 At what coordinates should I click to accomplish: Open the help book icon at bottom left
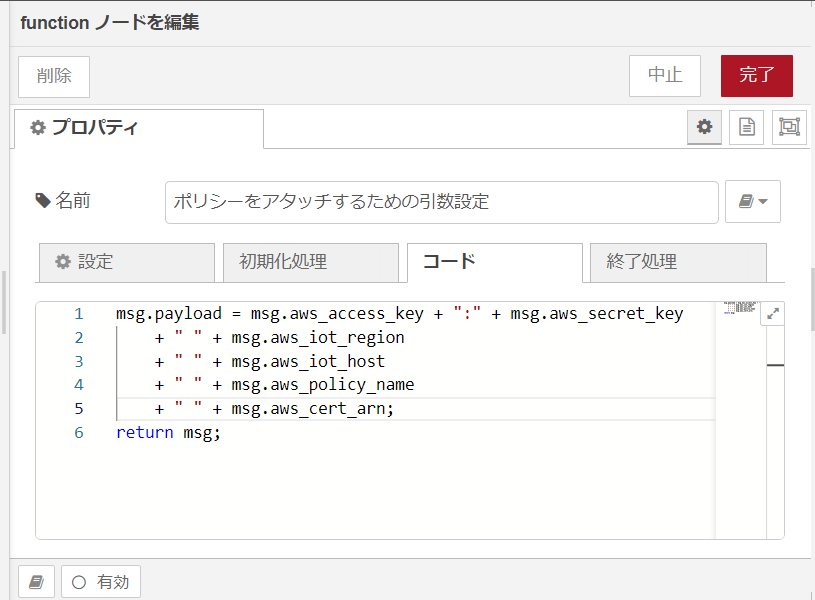point(36,582)
